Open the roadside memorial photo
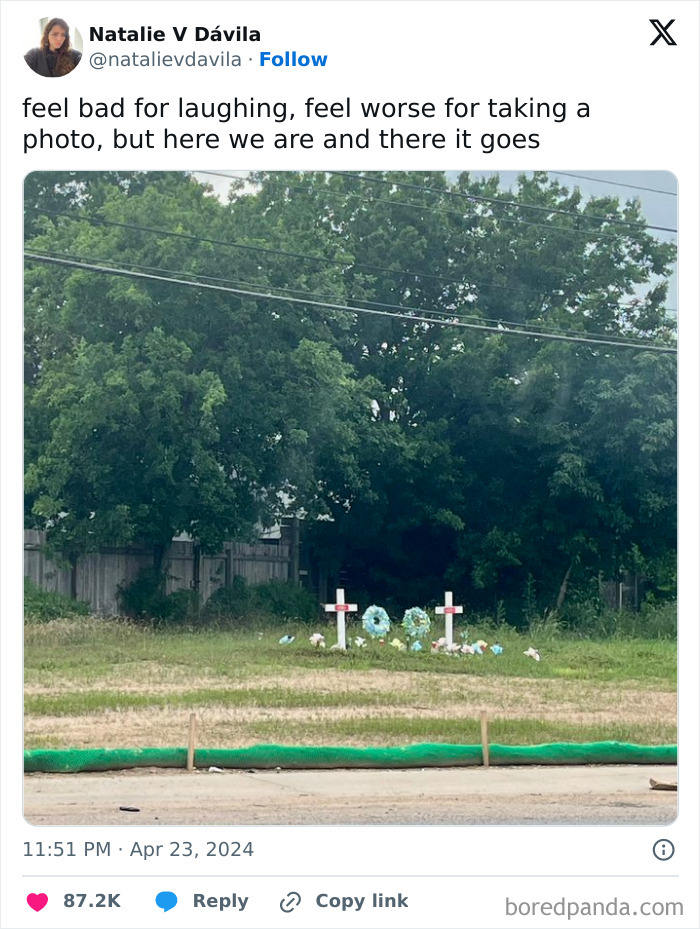Image resolution: width=700 pixels, height=929 pixels. point(350,498)
